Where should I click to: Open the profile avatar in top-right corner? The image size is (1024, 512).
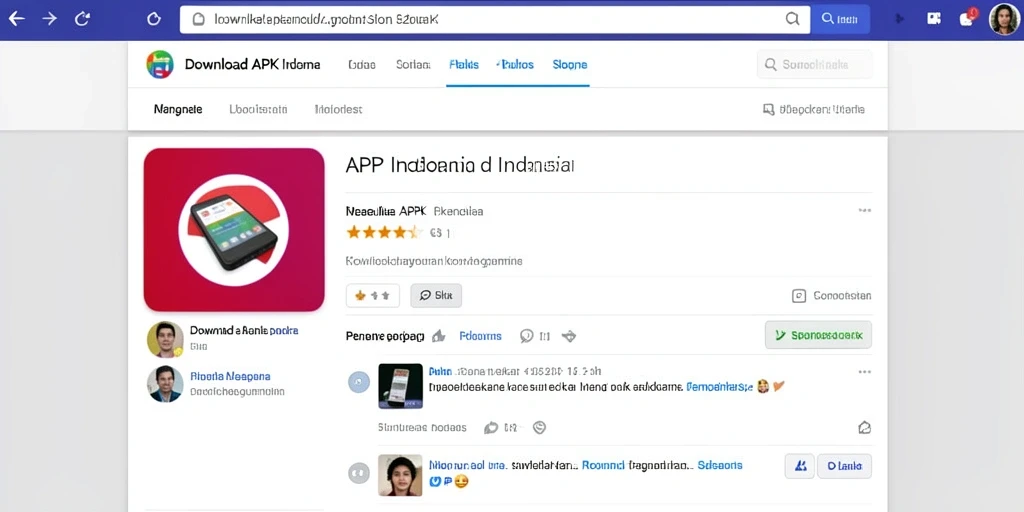click(1004, 19)
